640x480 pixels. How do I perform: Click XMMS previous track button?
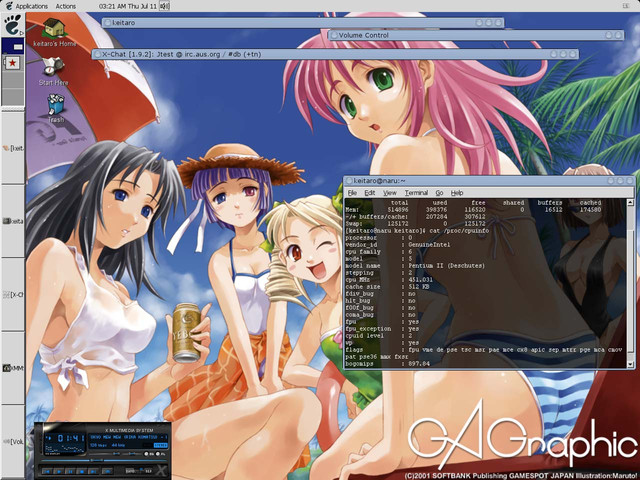[x=47, y=472]
